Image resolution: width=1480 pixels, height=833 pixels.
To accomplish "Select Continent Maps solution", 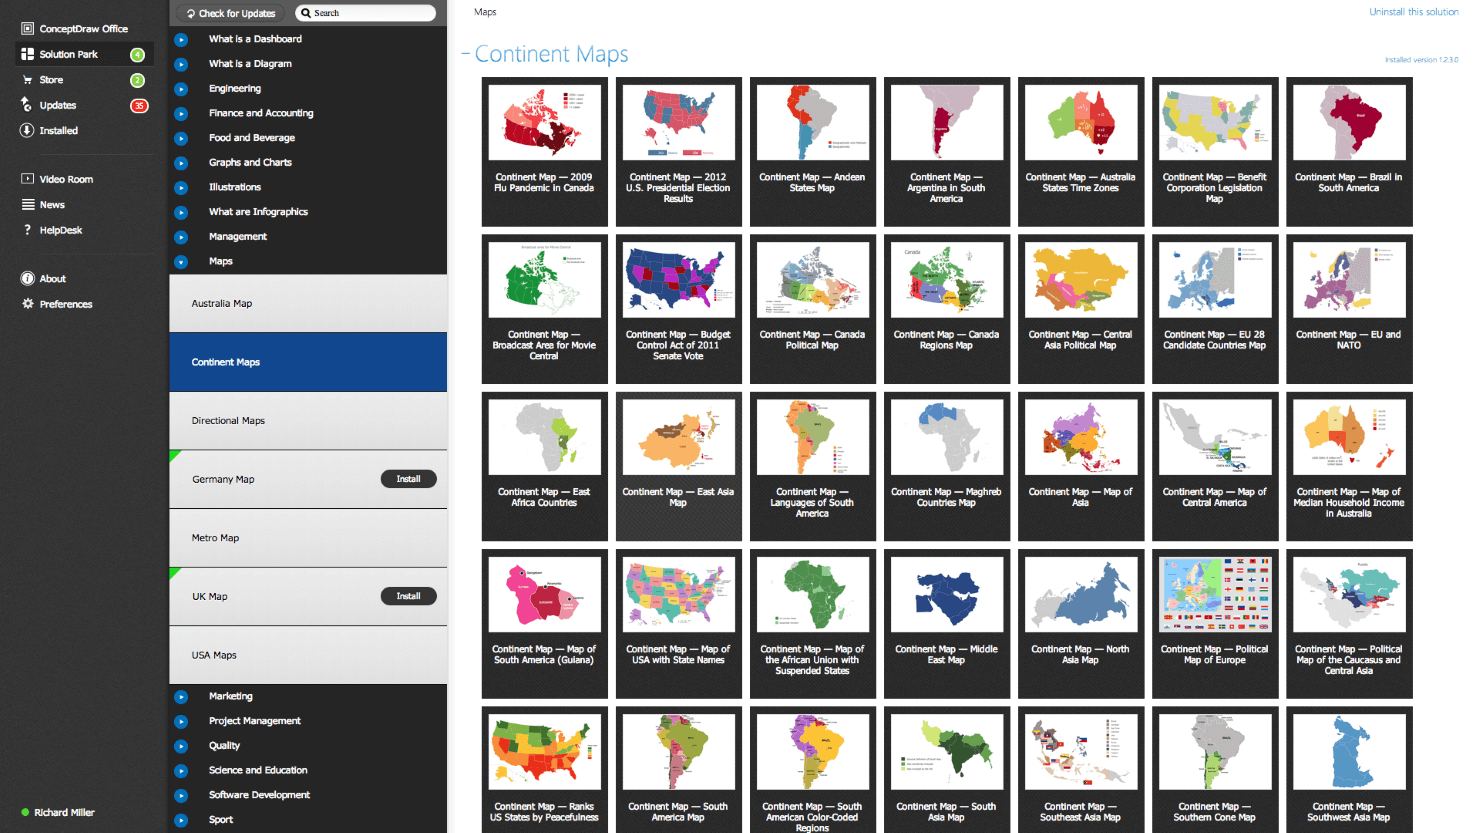I will (308, 362).
